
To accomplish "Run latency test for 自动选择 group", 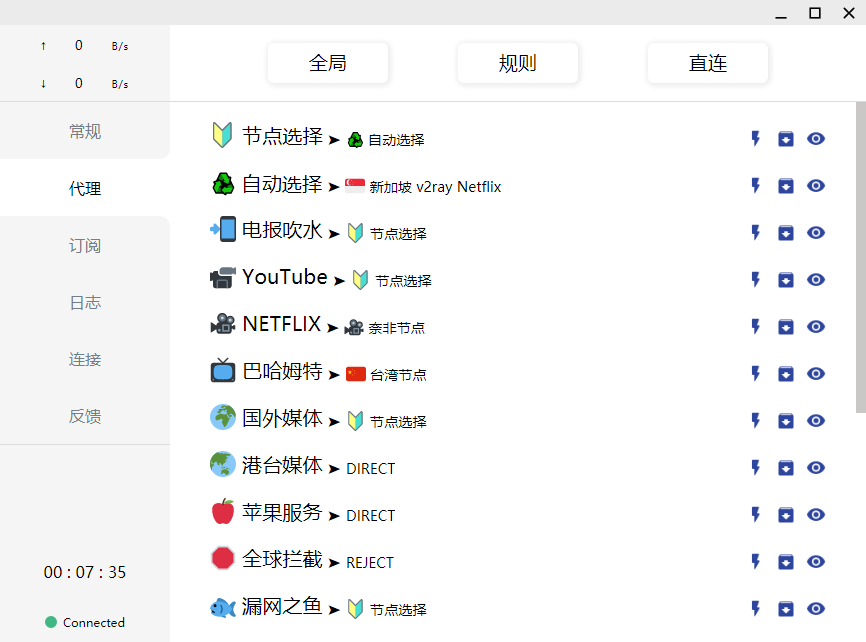I will point(756,186).
